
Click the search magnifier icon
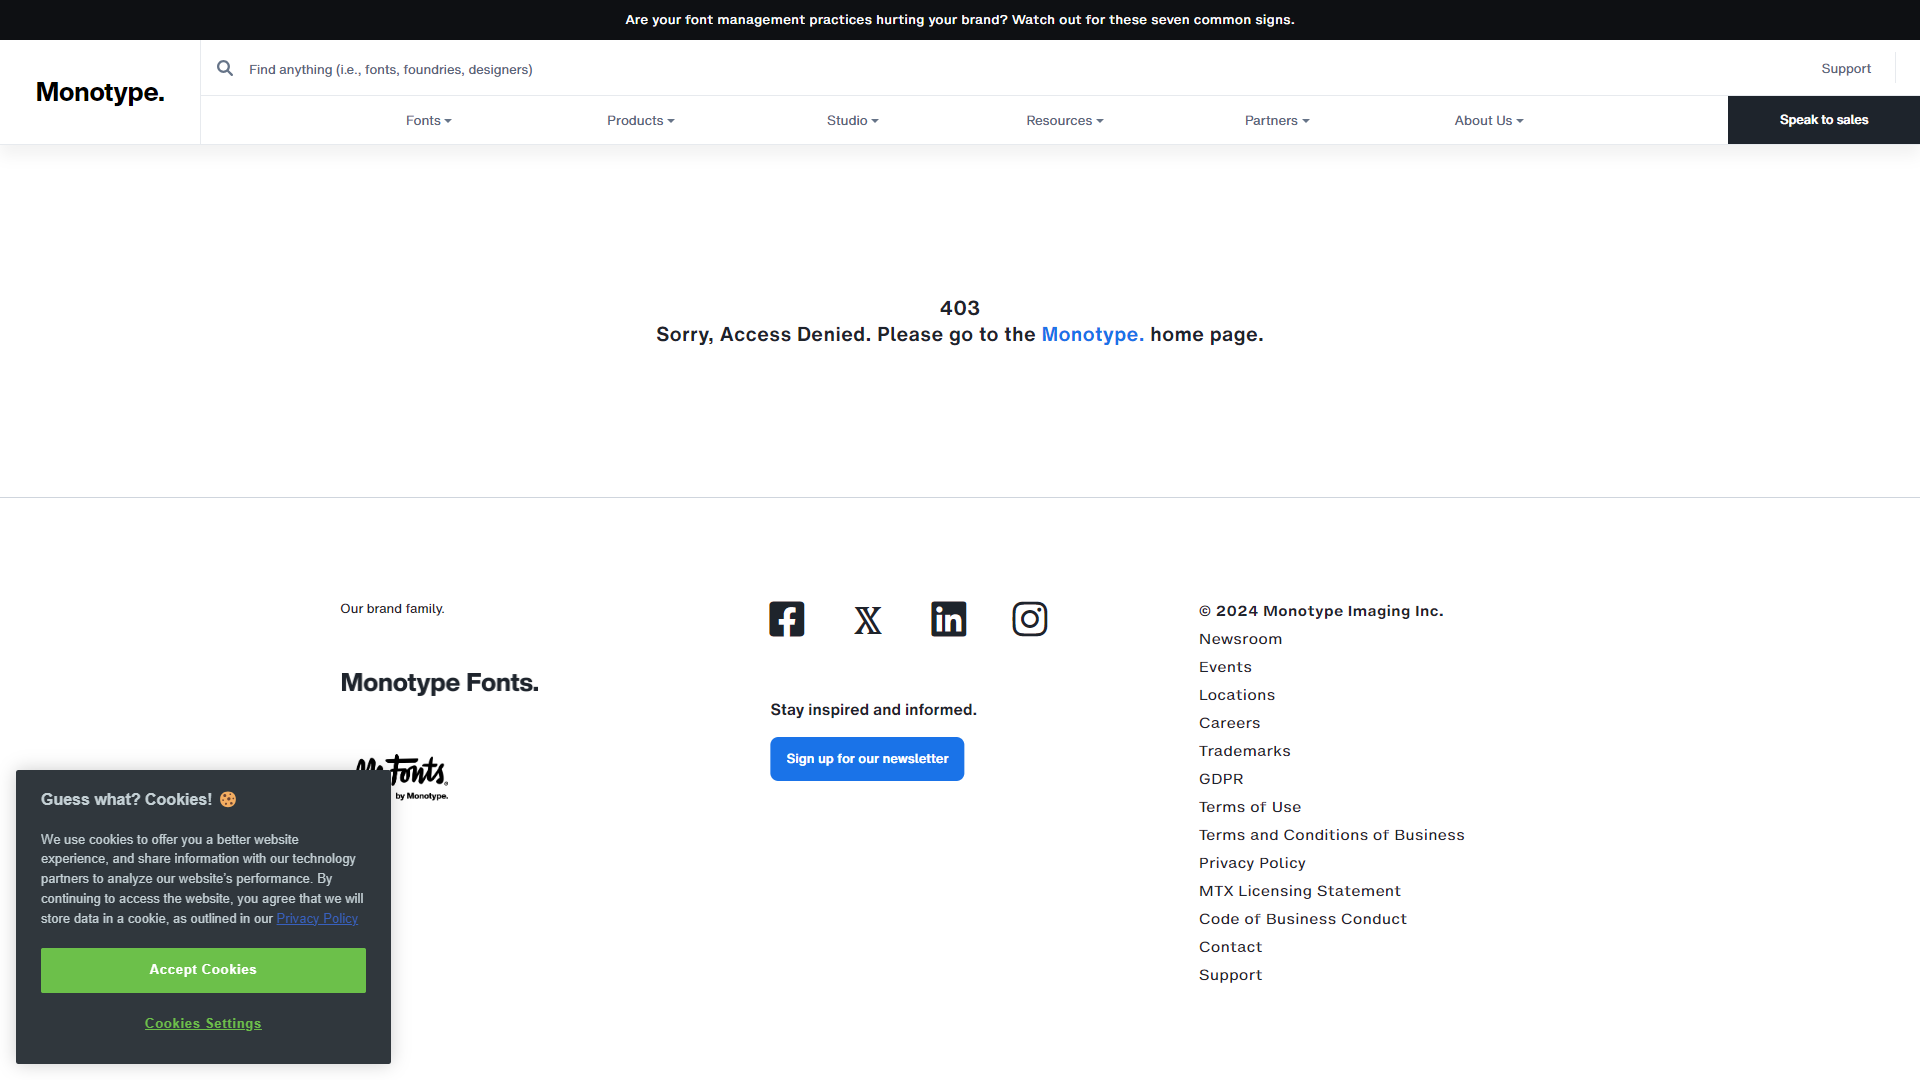tap(225, 68)
